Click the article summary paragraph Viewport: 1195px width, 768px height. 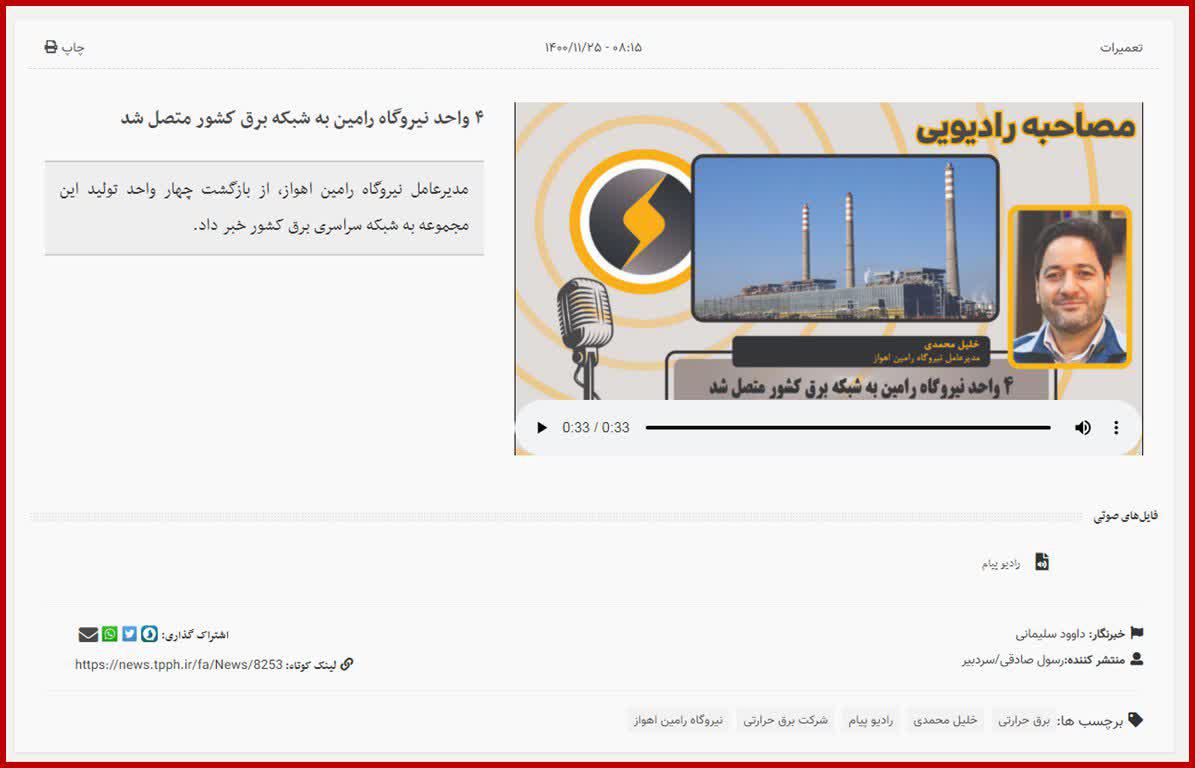coord(264,207)
